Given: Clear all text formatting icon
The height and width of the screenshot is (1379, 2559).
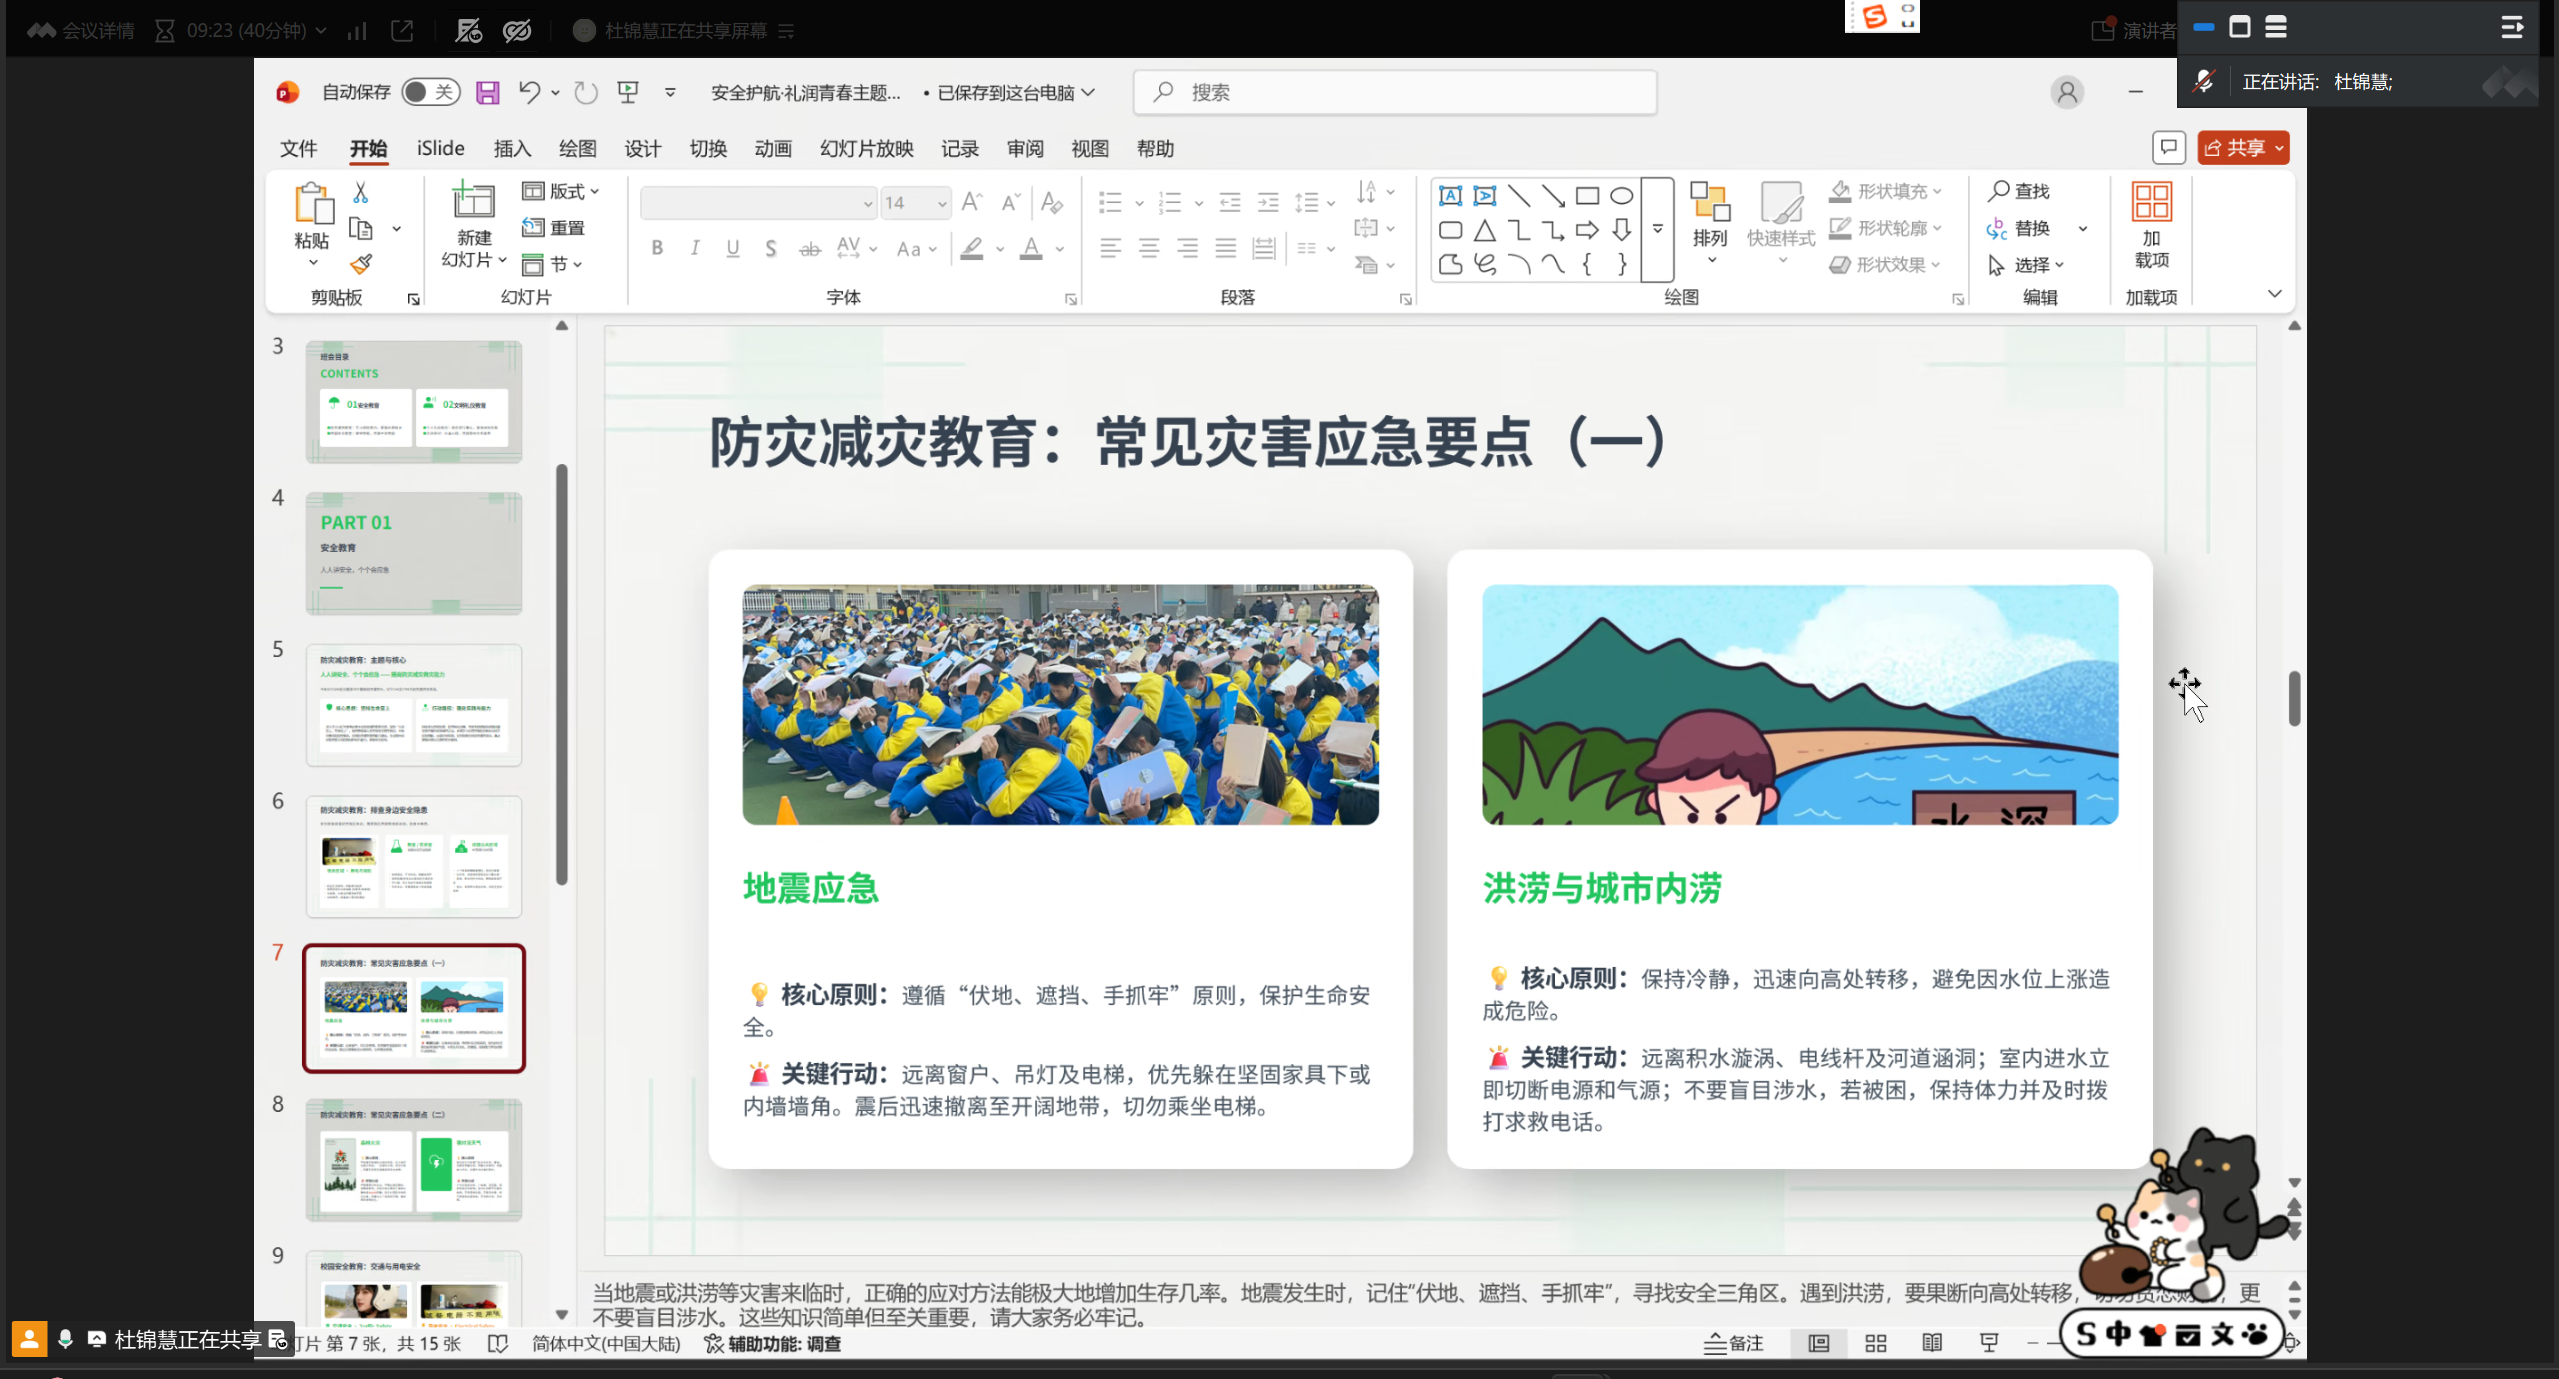Looking at the screenshot, I should point(1051,203).
